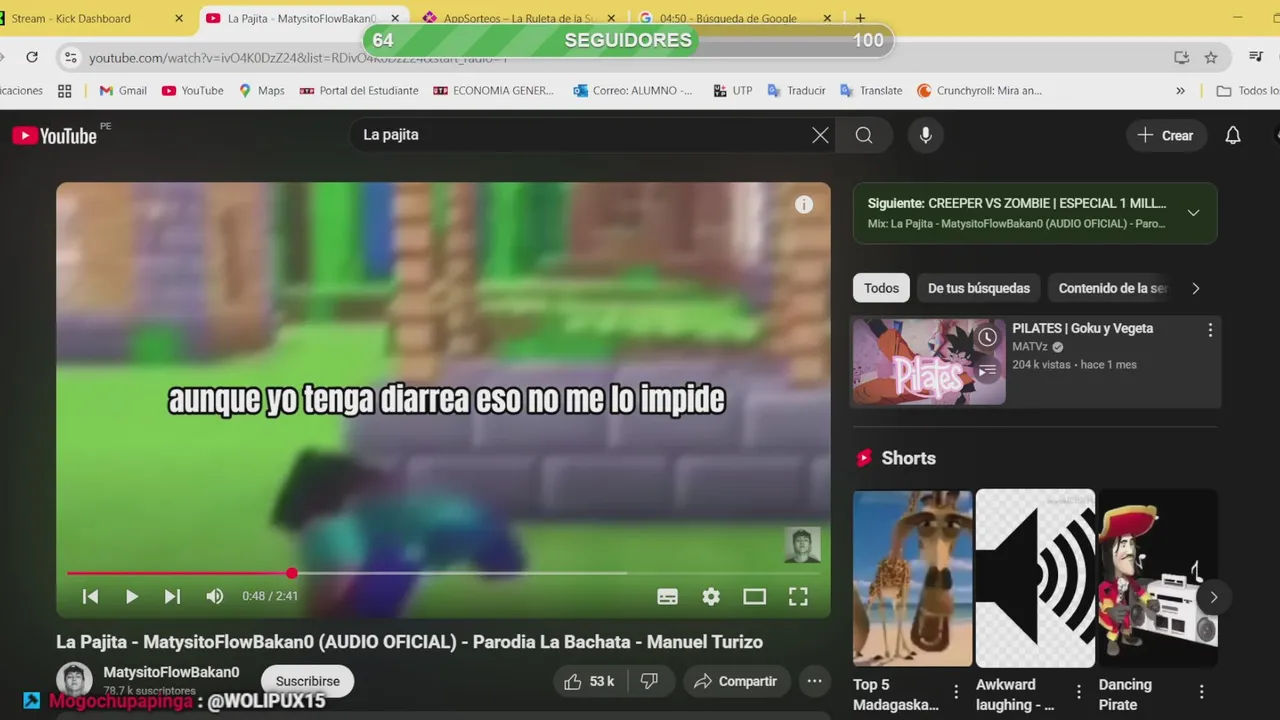This screenshot has width=1280, height=720.
Task: Skip to next video
Action: coord(172,597)
